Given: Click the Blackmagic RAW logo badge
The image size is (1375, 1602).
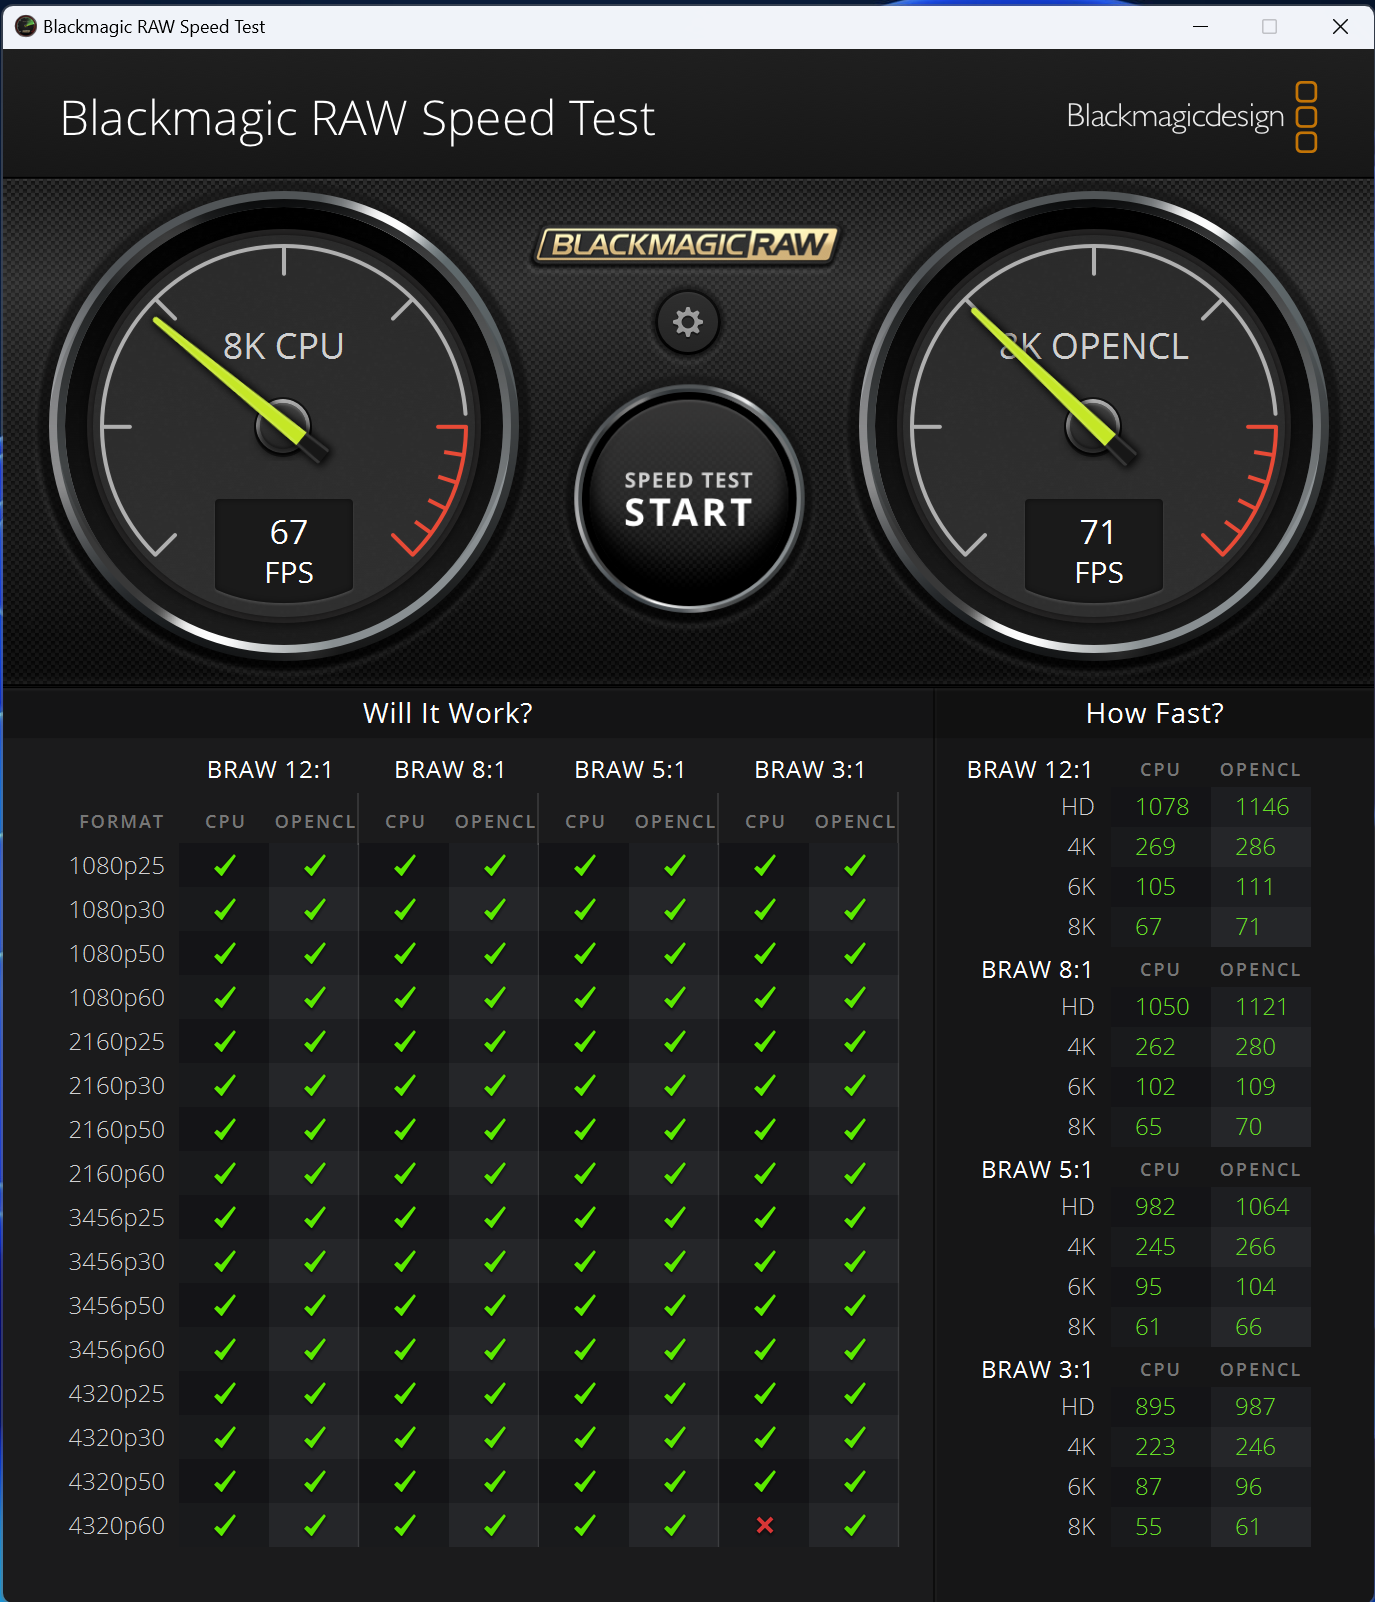Looking at the screenshot, I should click(x=686, y=244).
